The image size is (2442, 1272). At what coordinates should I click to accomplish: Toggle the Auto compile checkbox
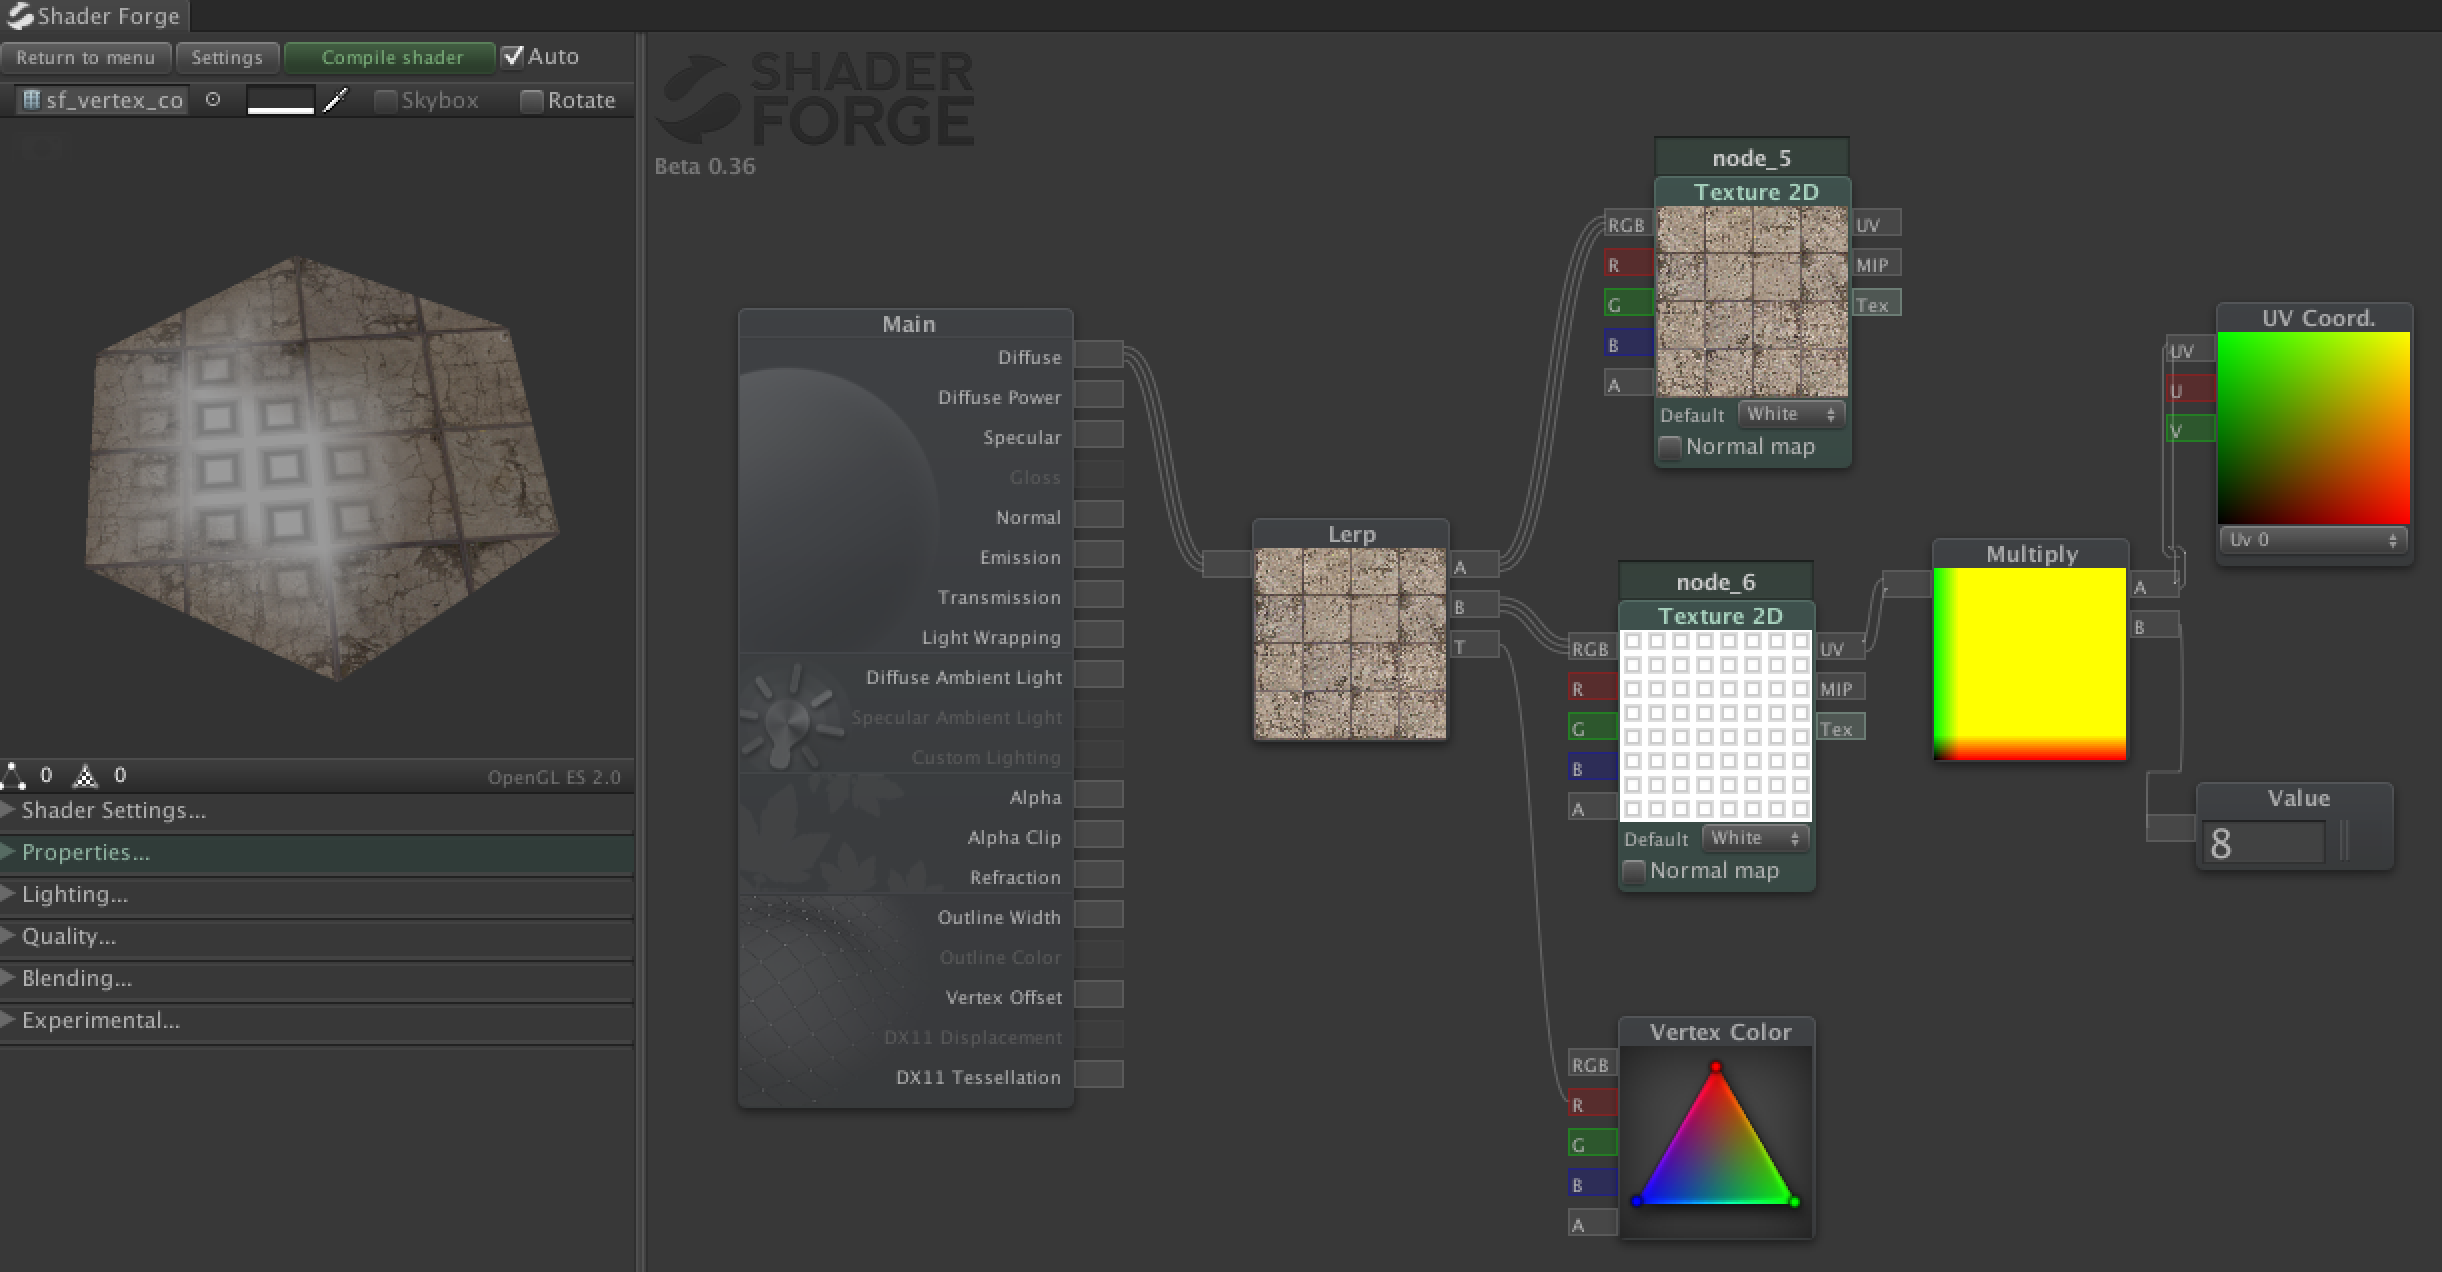(513, 56)
